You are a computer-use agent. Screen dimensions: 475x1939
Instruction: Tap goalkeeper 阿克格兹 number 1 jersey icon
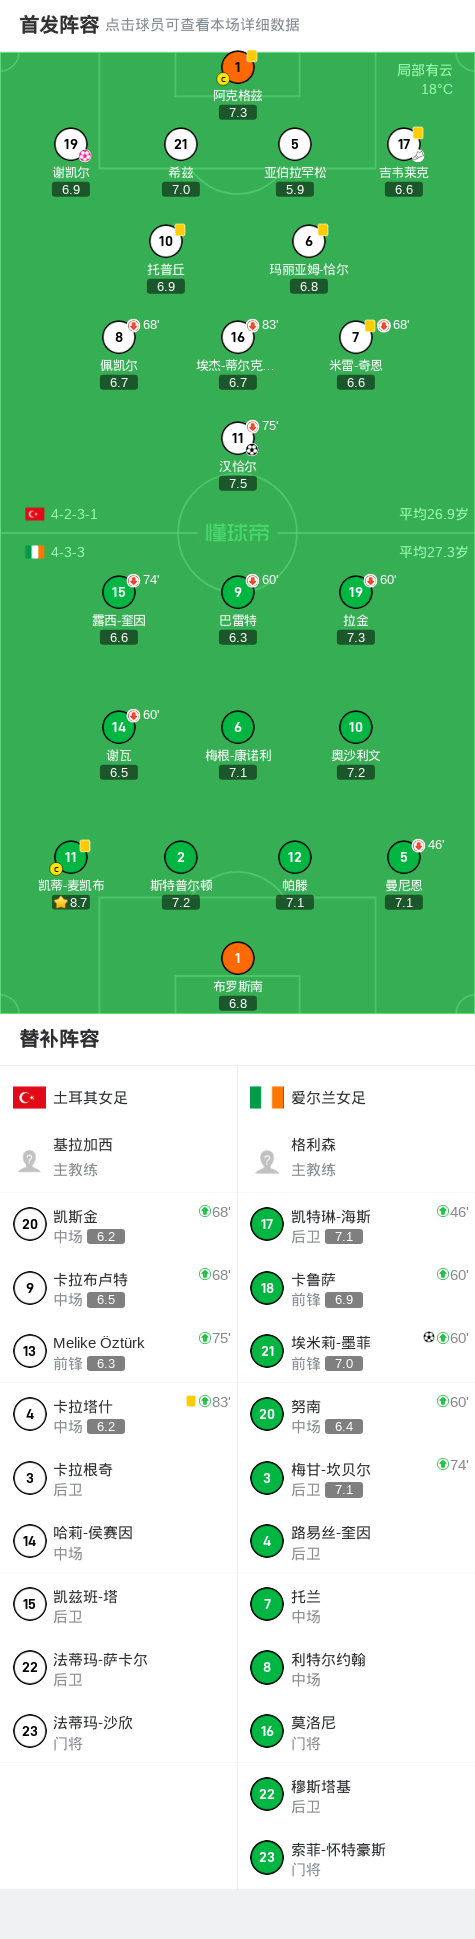238,68
